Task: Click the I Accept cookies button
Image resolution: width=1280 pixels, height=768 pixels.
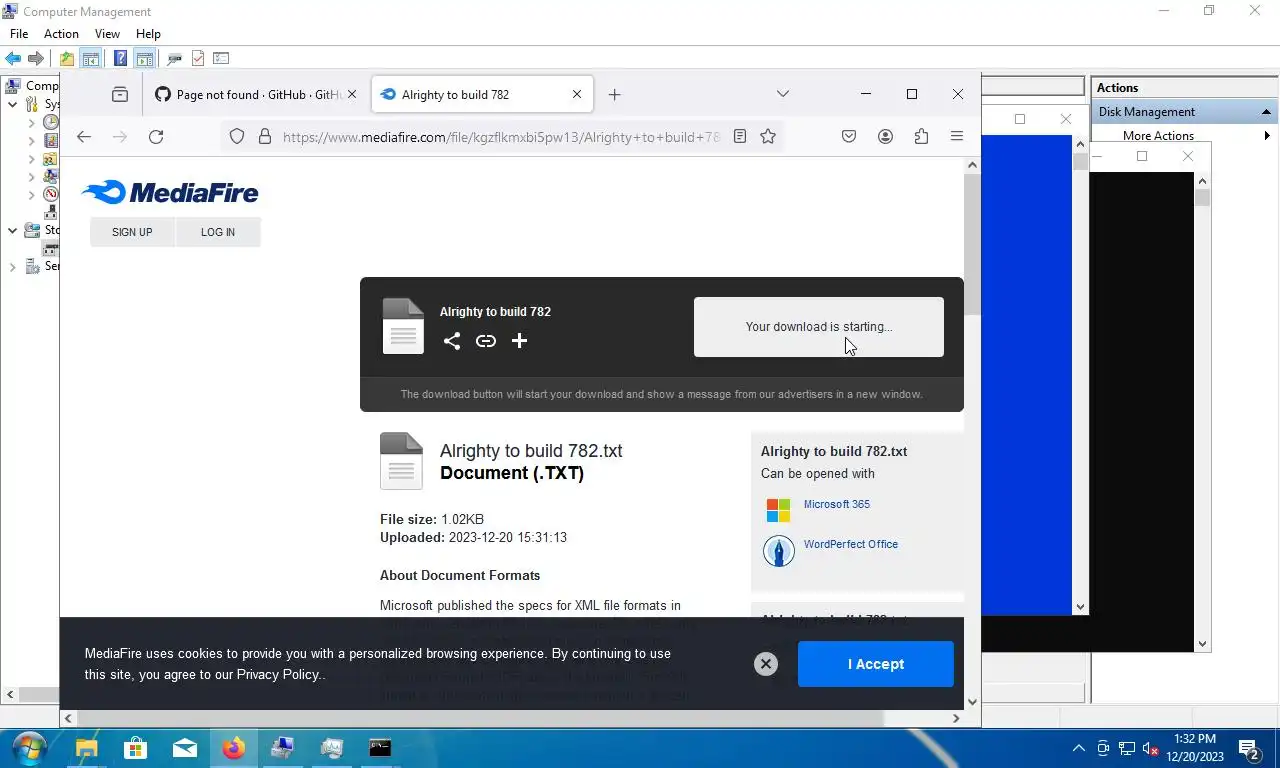Action: pos(876,664)
